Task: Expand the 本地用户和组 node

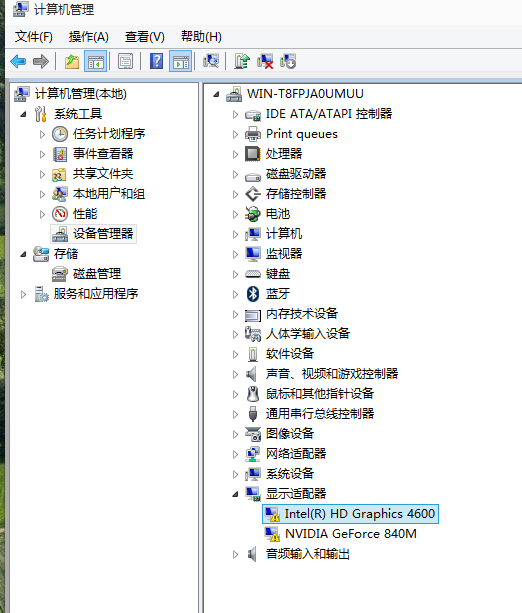Action: tap(42, 194)
